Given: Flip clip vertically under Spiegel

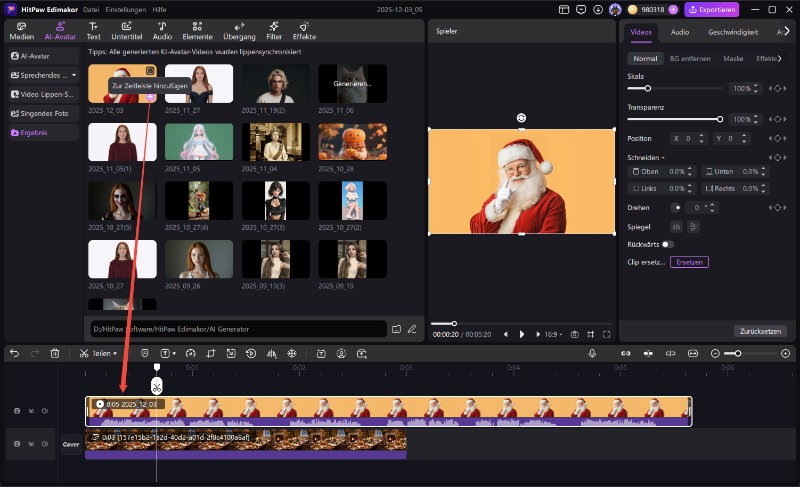Looking at the screenshot, I should click(693, 227).
